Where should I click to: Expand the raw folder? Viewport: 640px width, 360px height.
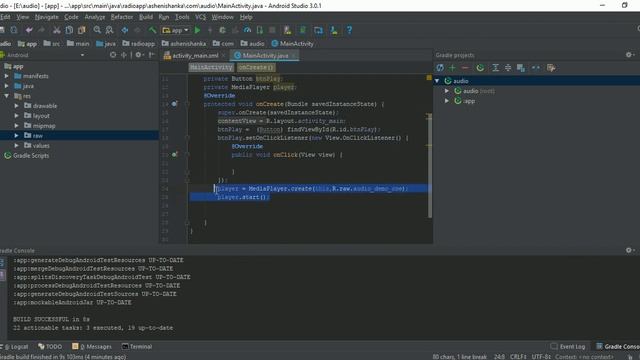pyautogui.click(x=17, y=136)
